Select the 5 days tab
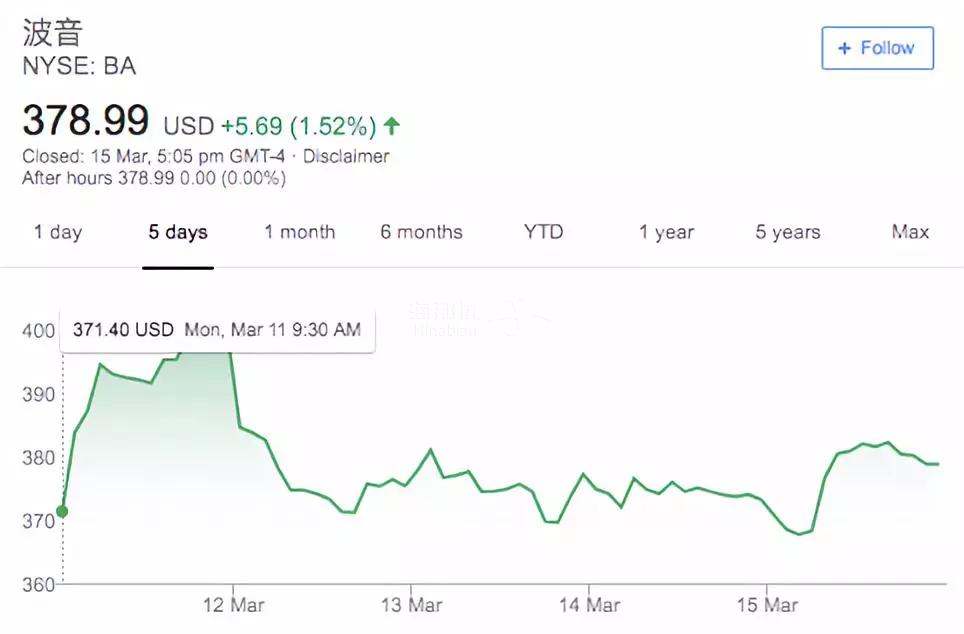 coord(178,232)
